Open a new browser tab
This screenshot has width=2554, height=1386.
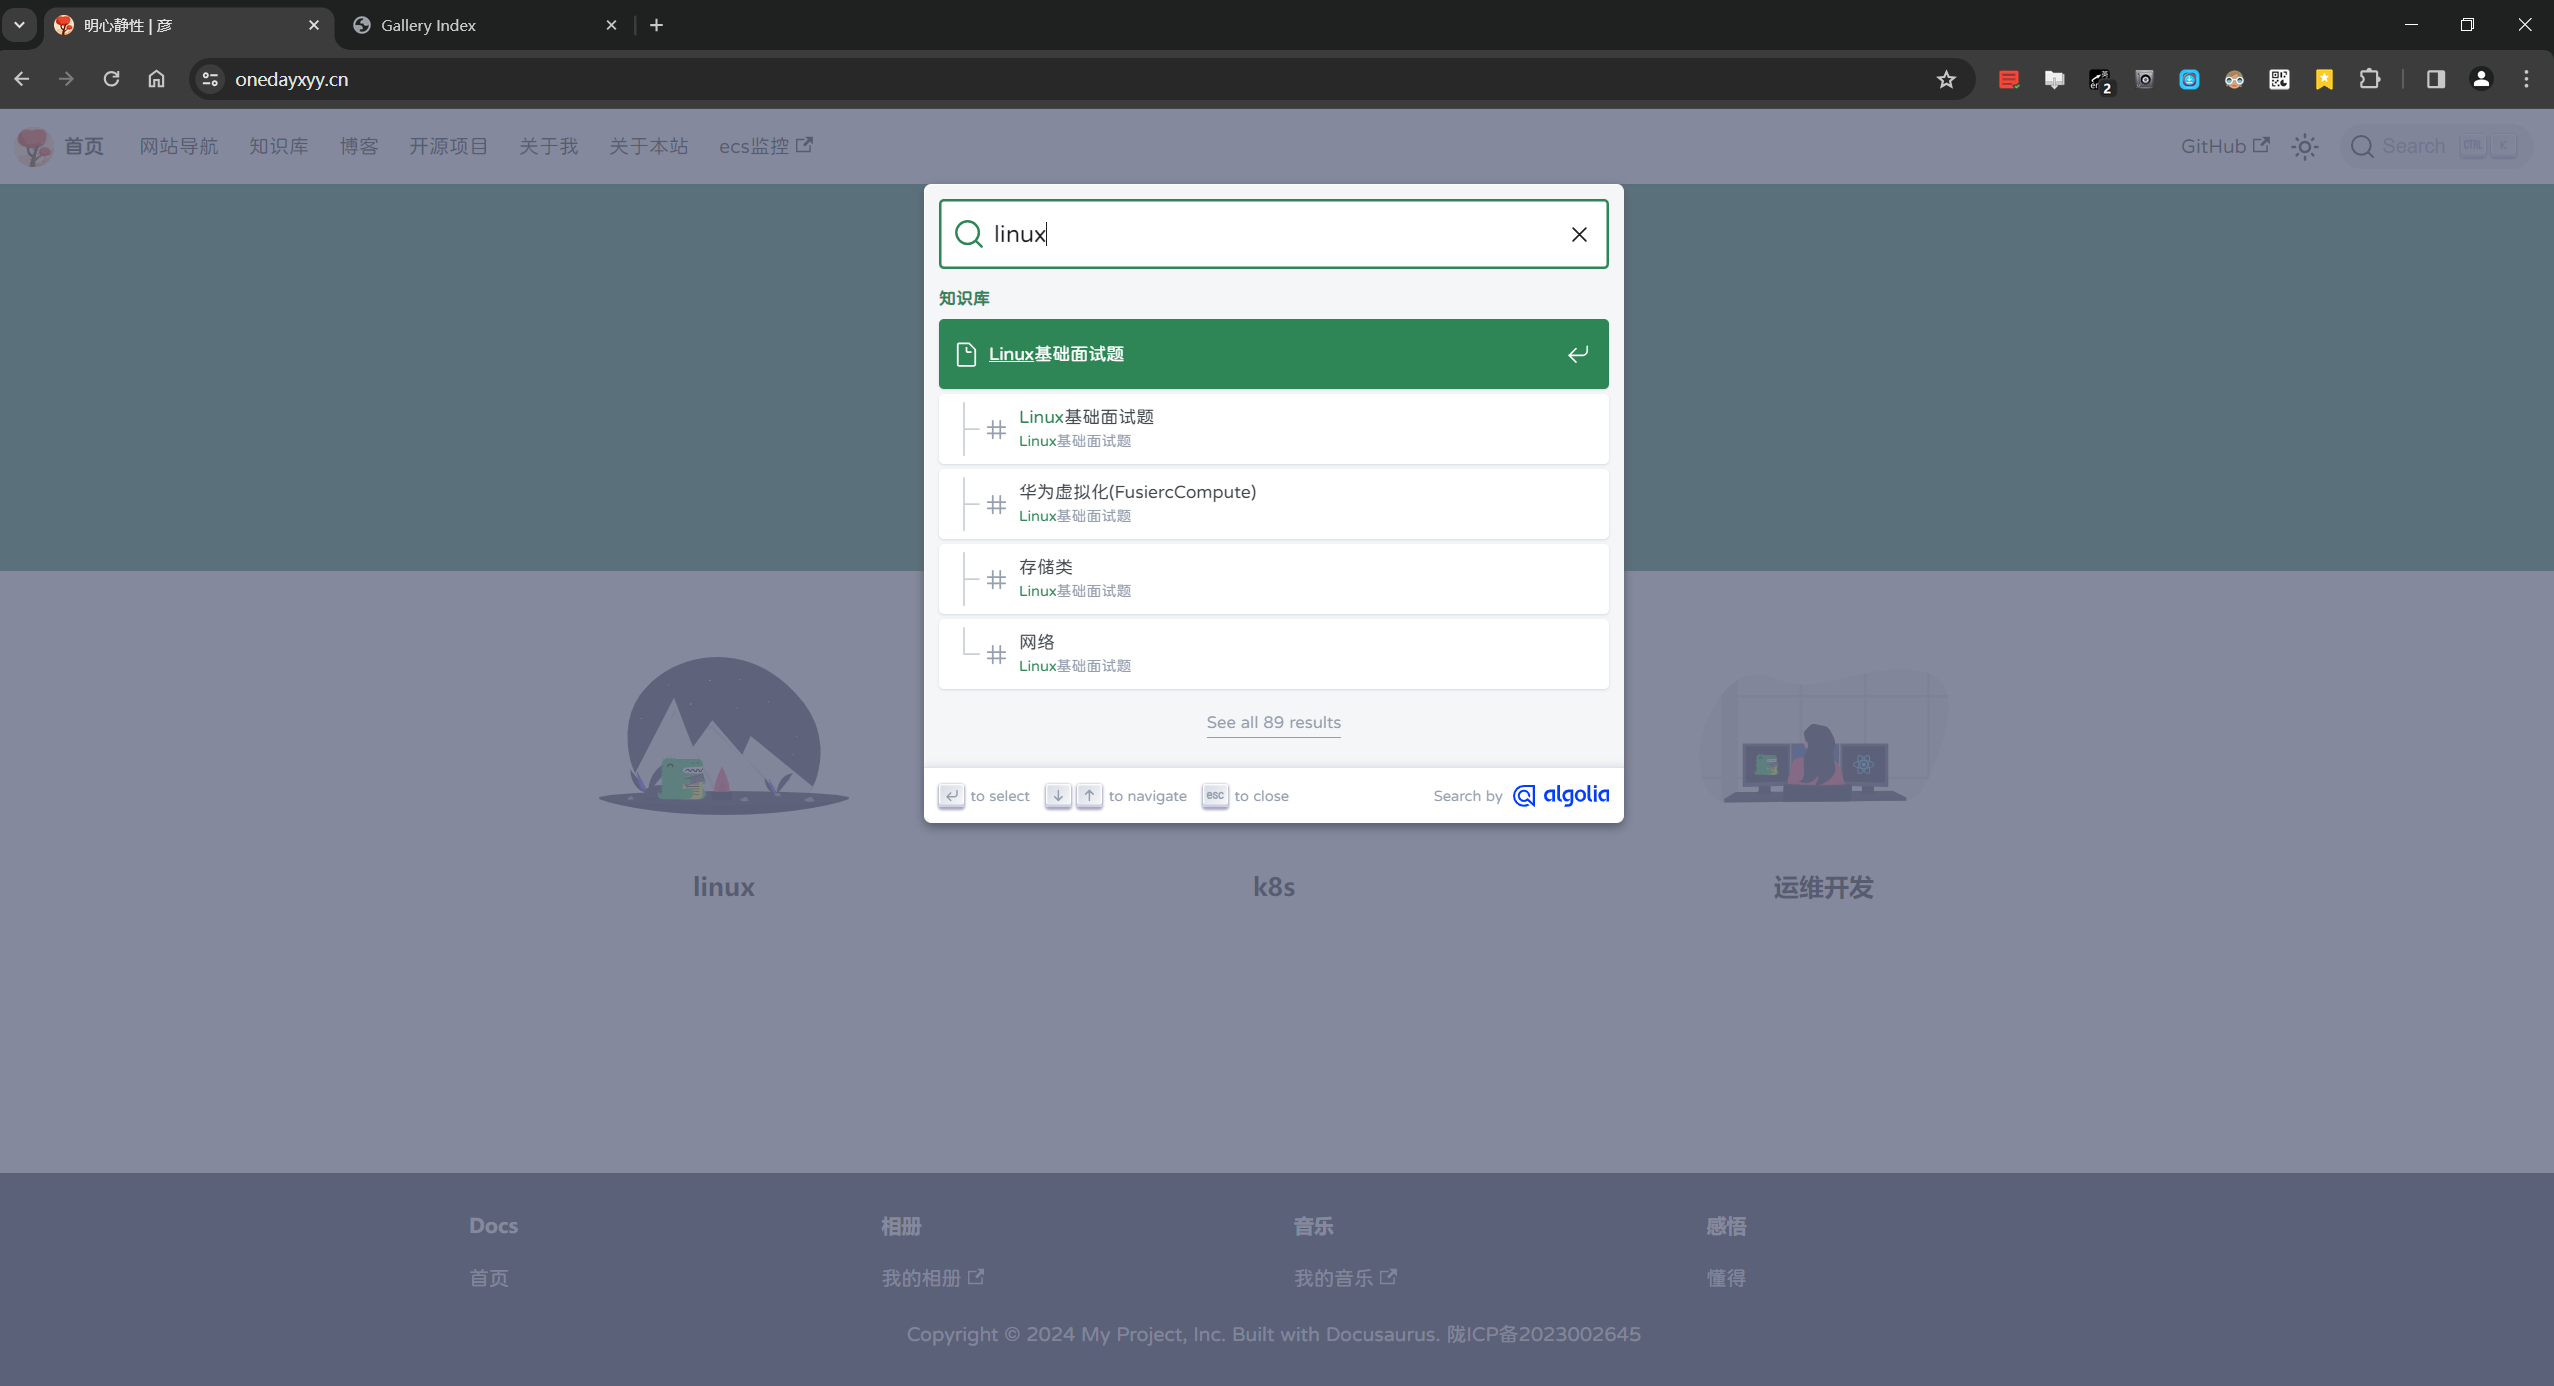(x=656, y=25)
